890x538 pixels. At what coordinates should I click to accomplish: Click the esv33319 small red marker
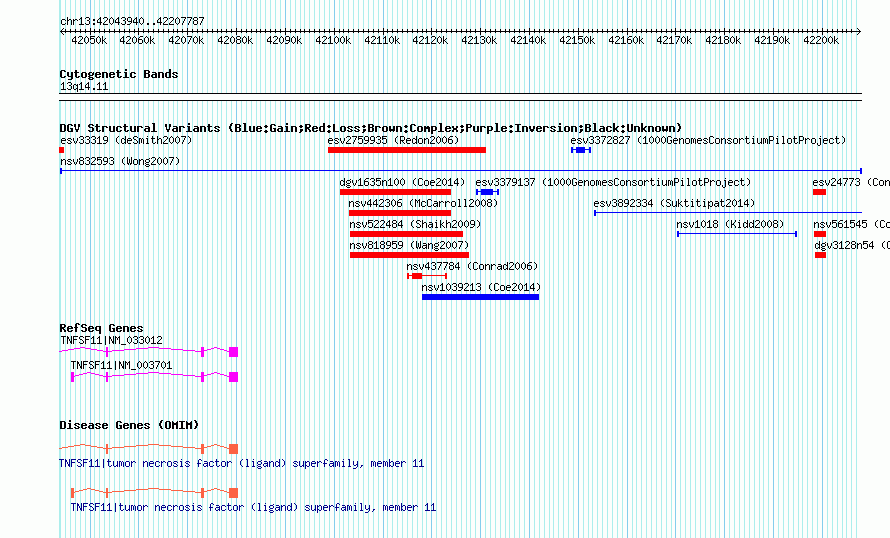62,150
